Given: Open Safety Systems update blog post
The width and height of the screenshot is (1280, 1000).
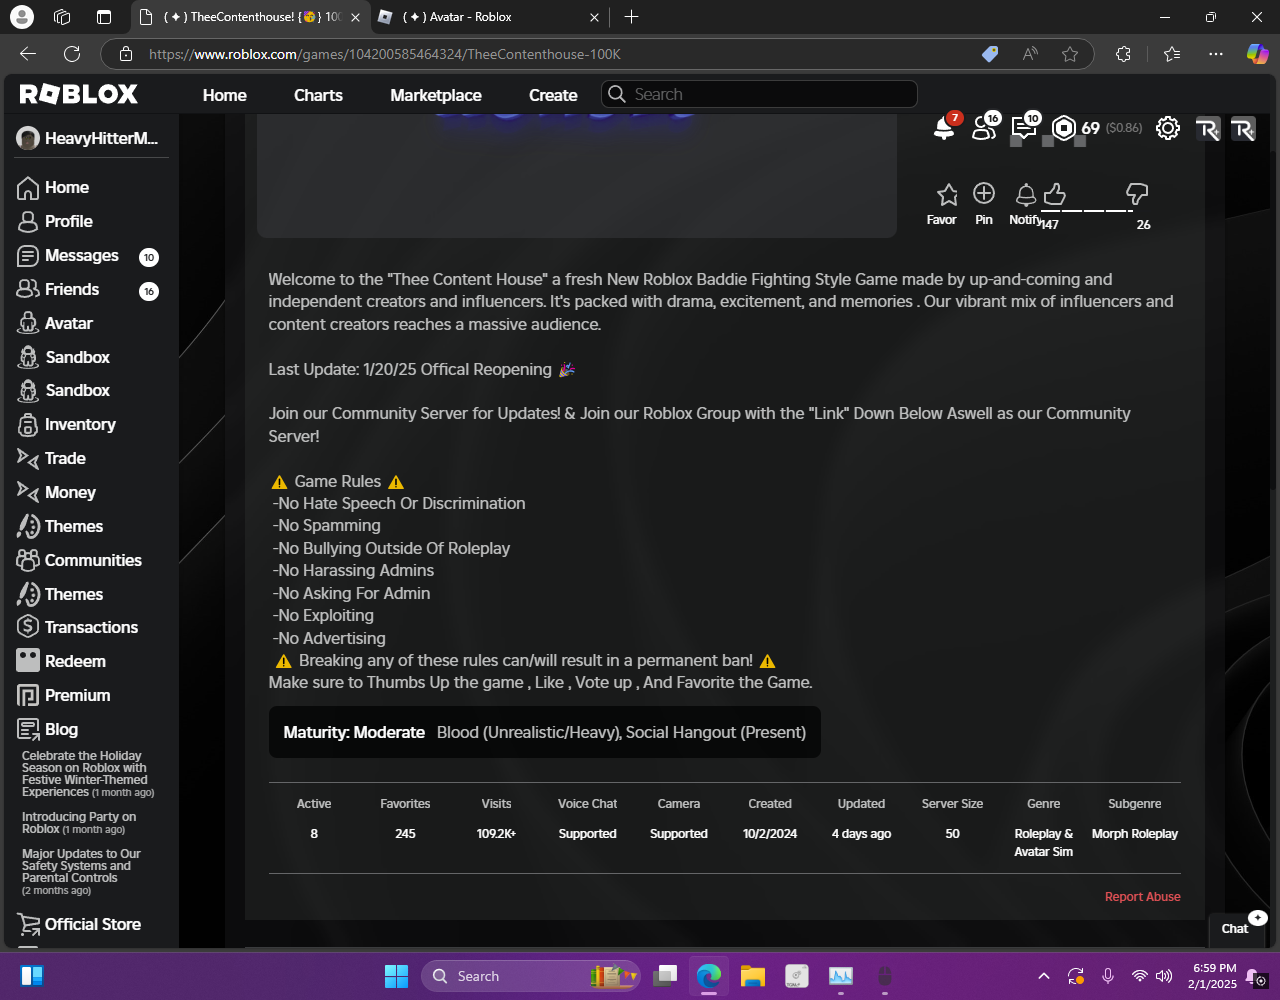Looking at the screenshot, I should click(x=82, y=872).
